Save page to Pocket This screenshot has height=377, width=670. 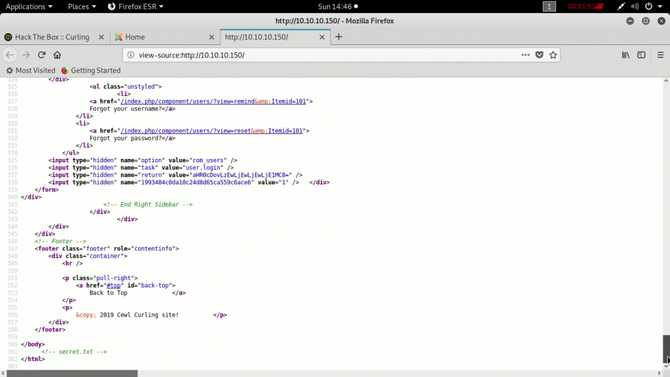(x=539, y=55)
